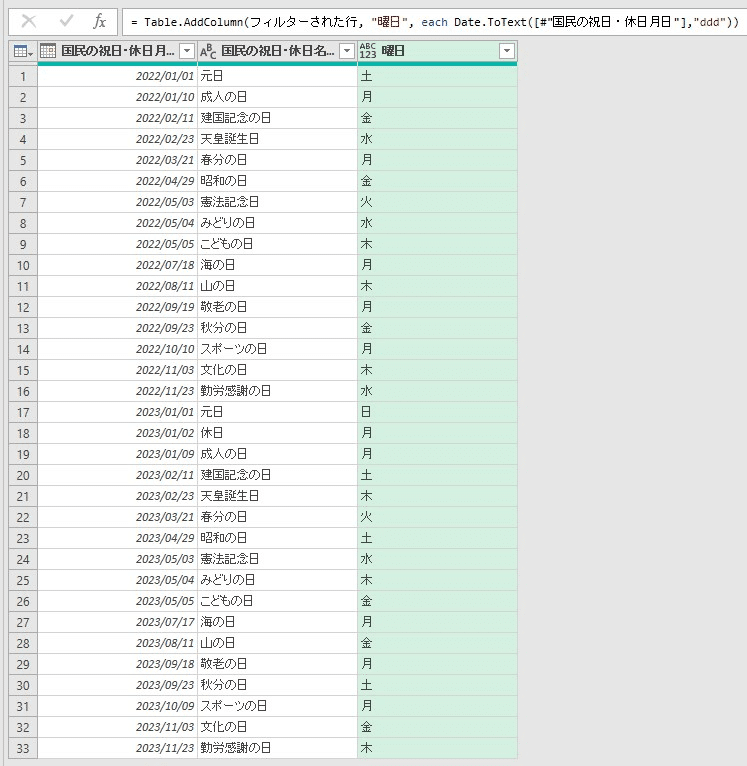The width and height of the screenshot is (747, 766).
Task: Click the スポーツの日 cell in row 14
Action: tap(277, 349)
